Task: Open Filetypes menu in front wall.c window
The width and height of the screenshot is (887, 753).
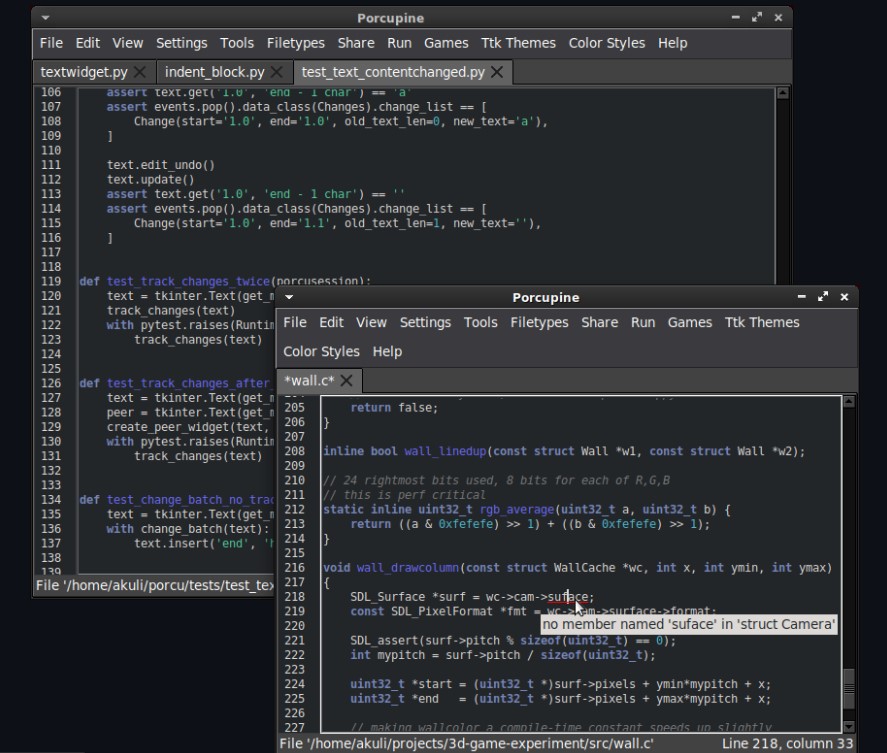Action: pyautogui.click(x=539, y=322)
